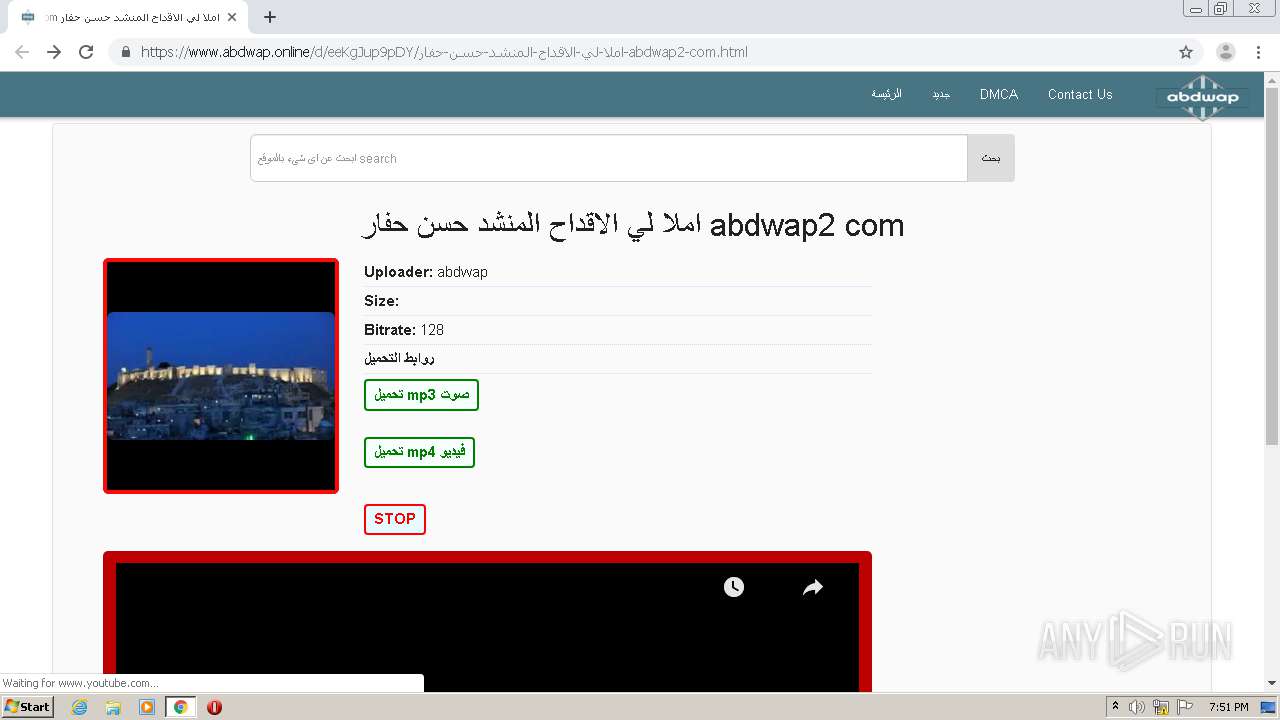Open the abdwap logo home link

click(x=1203, y=97)
